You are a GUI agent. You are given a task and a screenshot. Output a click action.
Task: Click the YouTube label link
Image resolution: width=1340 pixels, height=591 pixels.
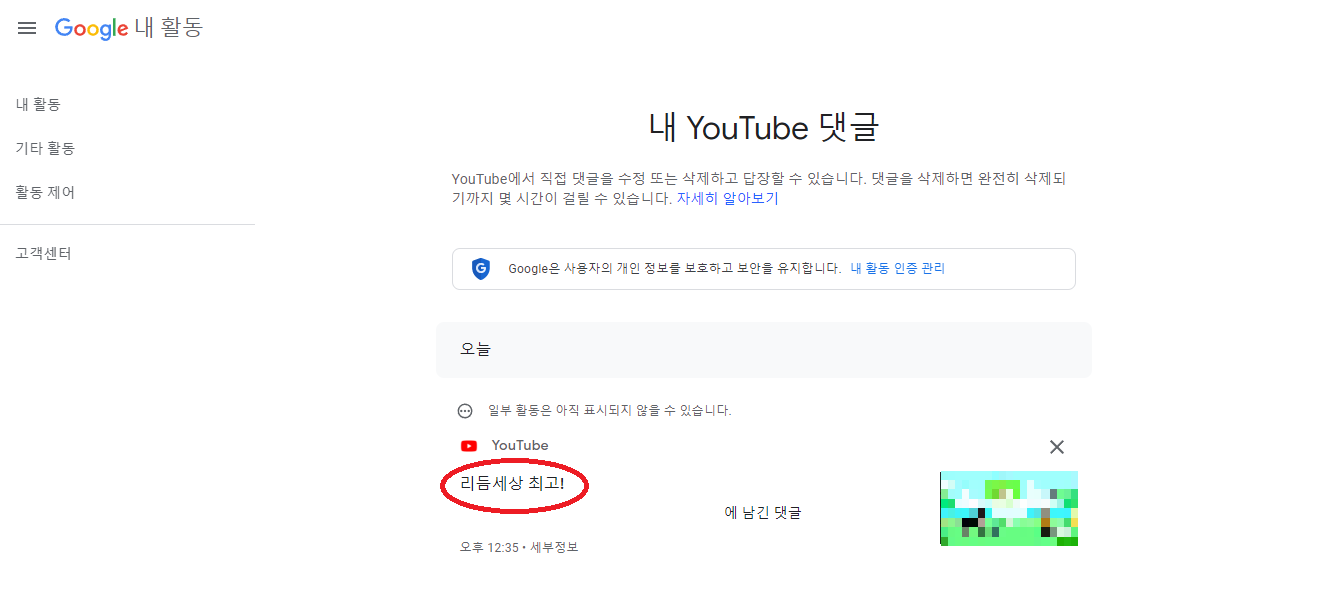pos(520,445)
